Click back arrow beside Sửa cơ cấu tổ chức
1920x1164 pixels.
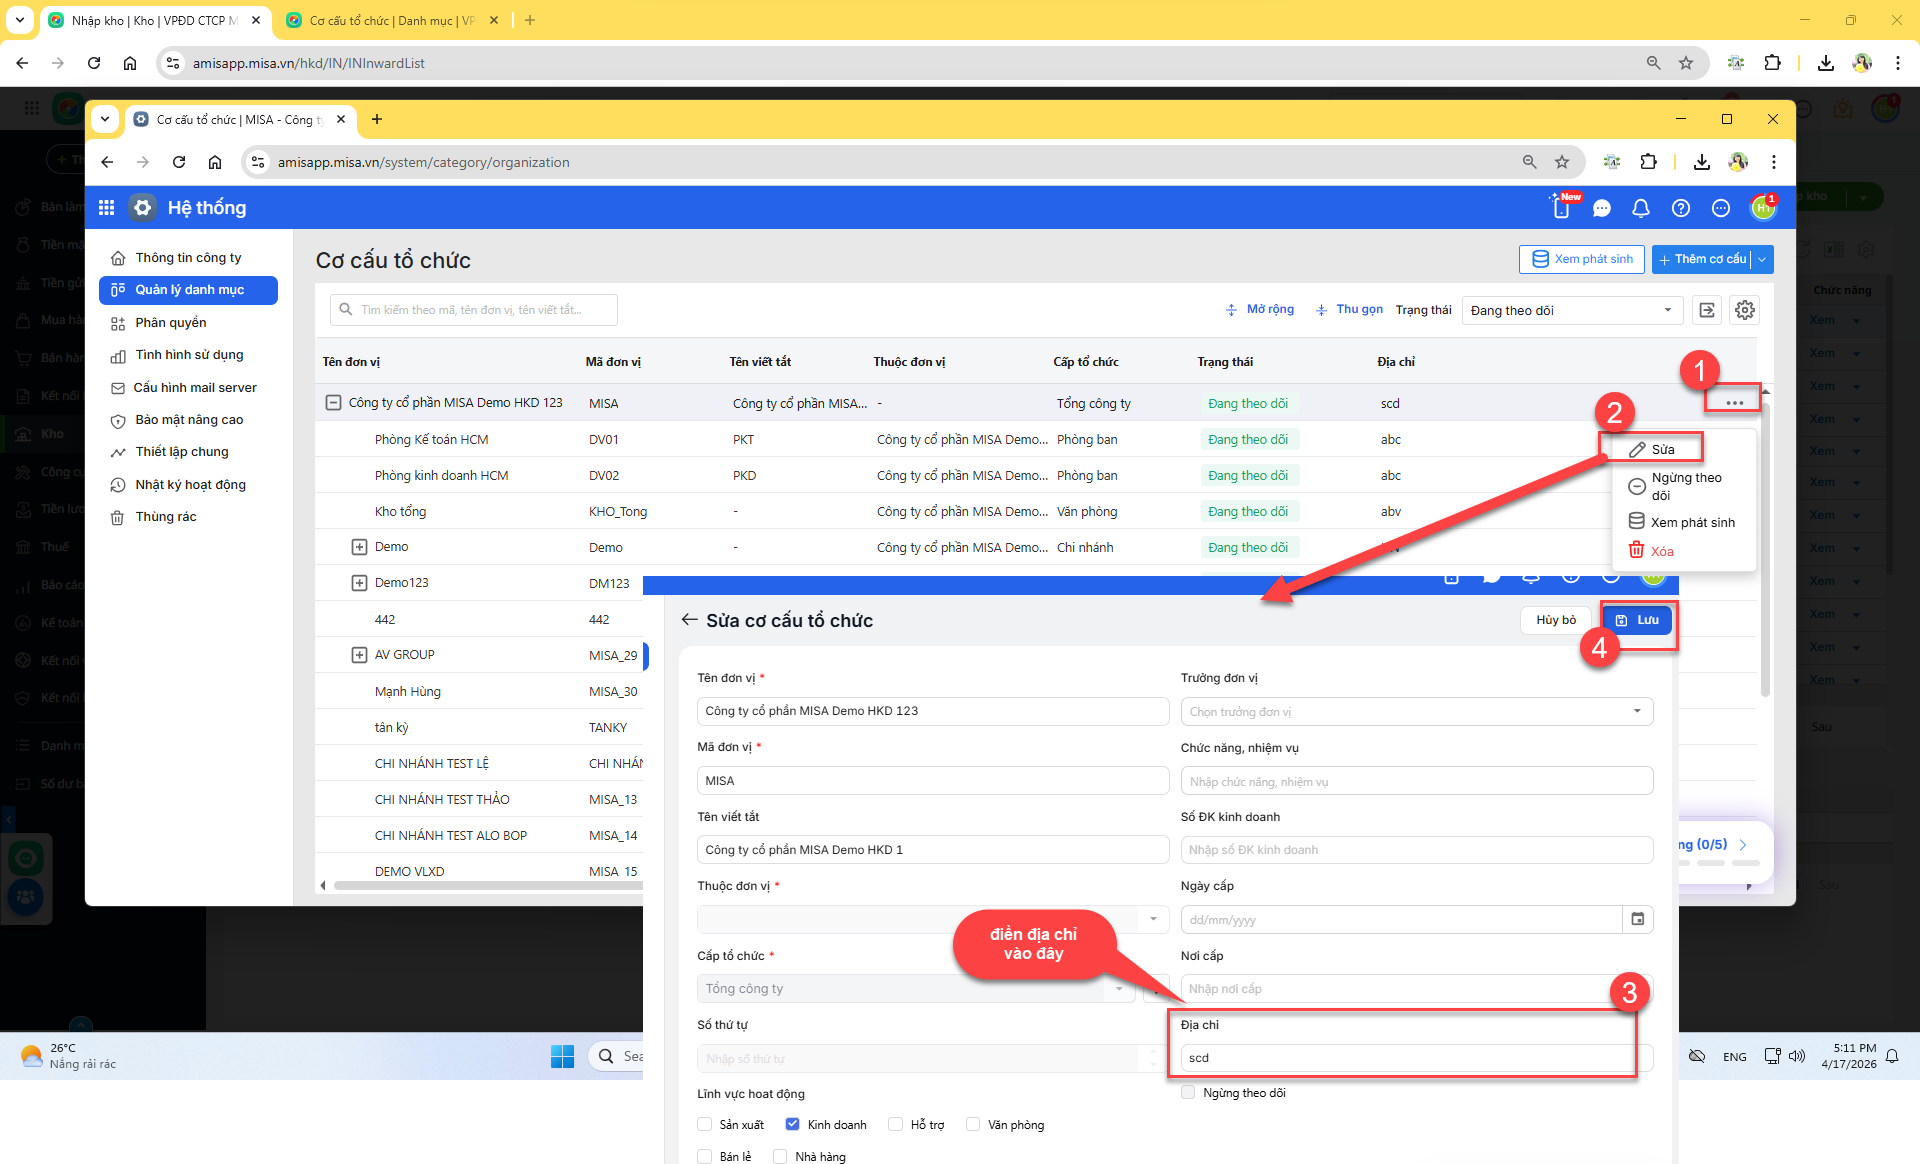[x=689, y=620]
